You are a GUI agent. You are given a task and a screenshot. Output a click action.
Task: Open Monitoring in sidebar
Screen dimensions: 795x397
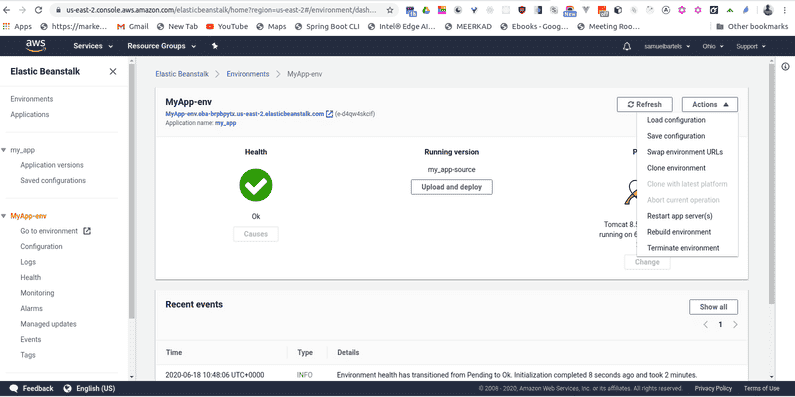click(x=37, y=293)
